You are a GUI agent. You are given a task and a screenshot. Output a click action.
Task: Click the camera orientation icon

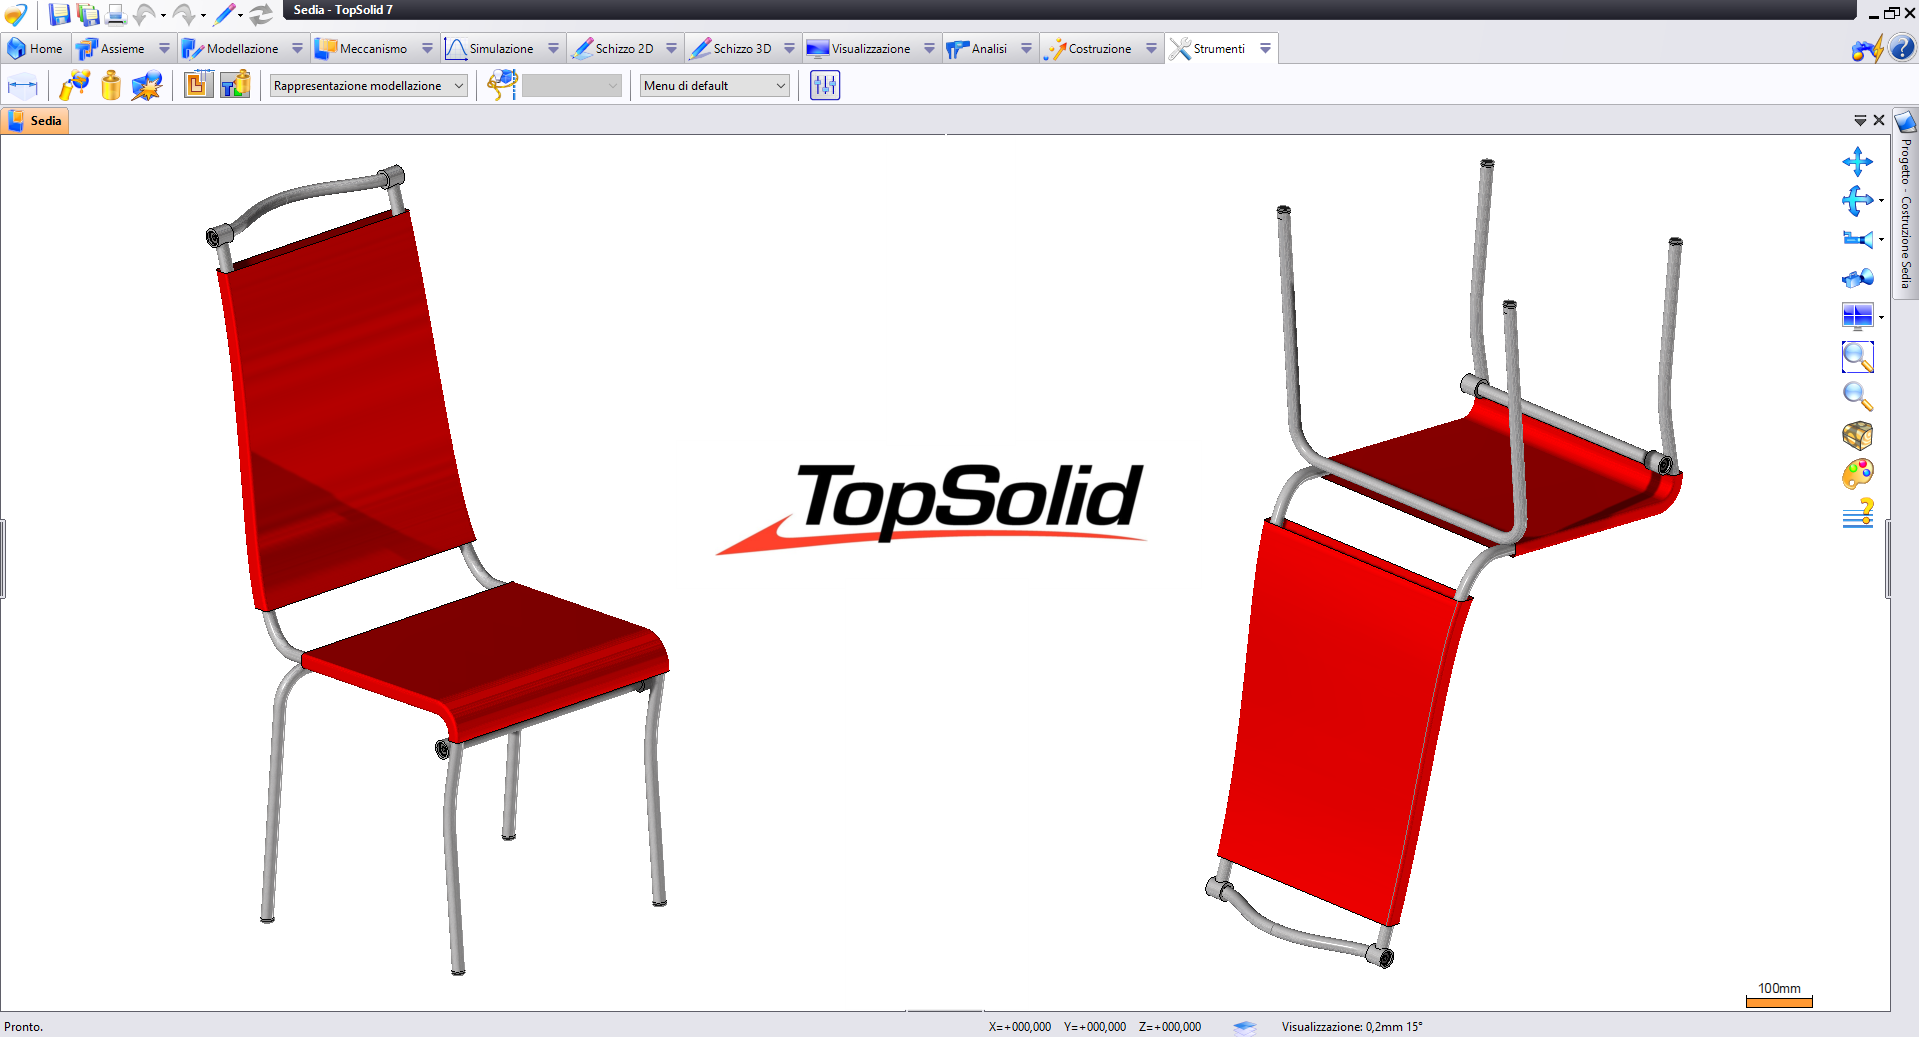click(1857, 239)
